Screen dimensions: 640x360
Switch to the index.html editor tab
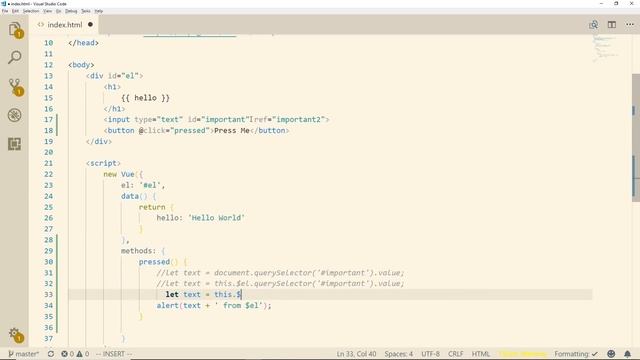tap(64, 24)
